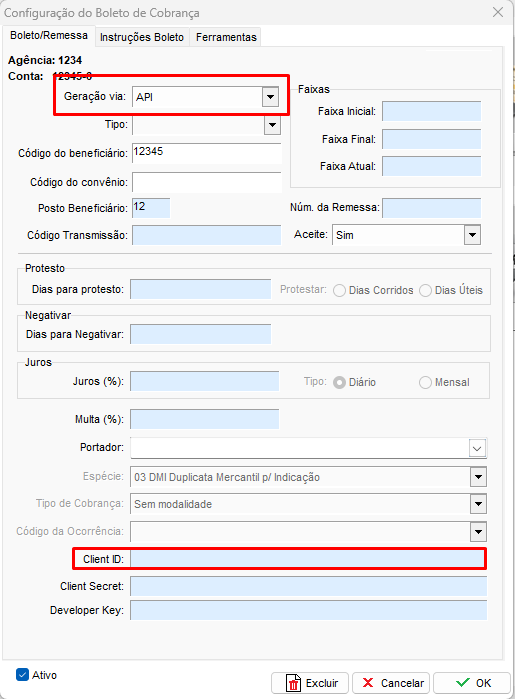Image resolution: width=515 pixels, height=699 pixels.
Task: Focus the Client Secret field
Action: point(309,586)
